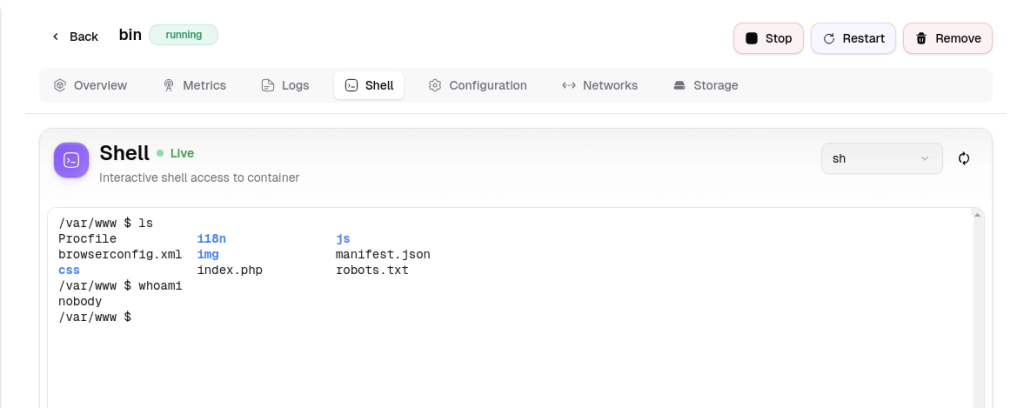Click the trash icon in Remove
1024x408 pixels.
[921, 39]
